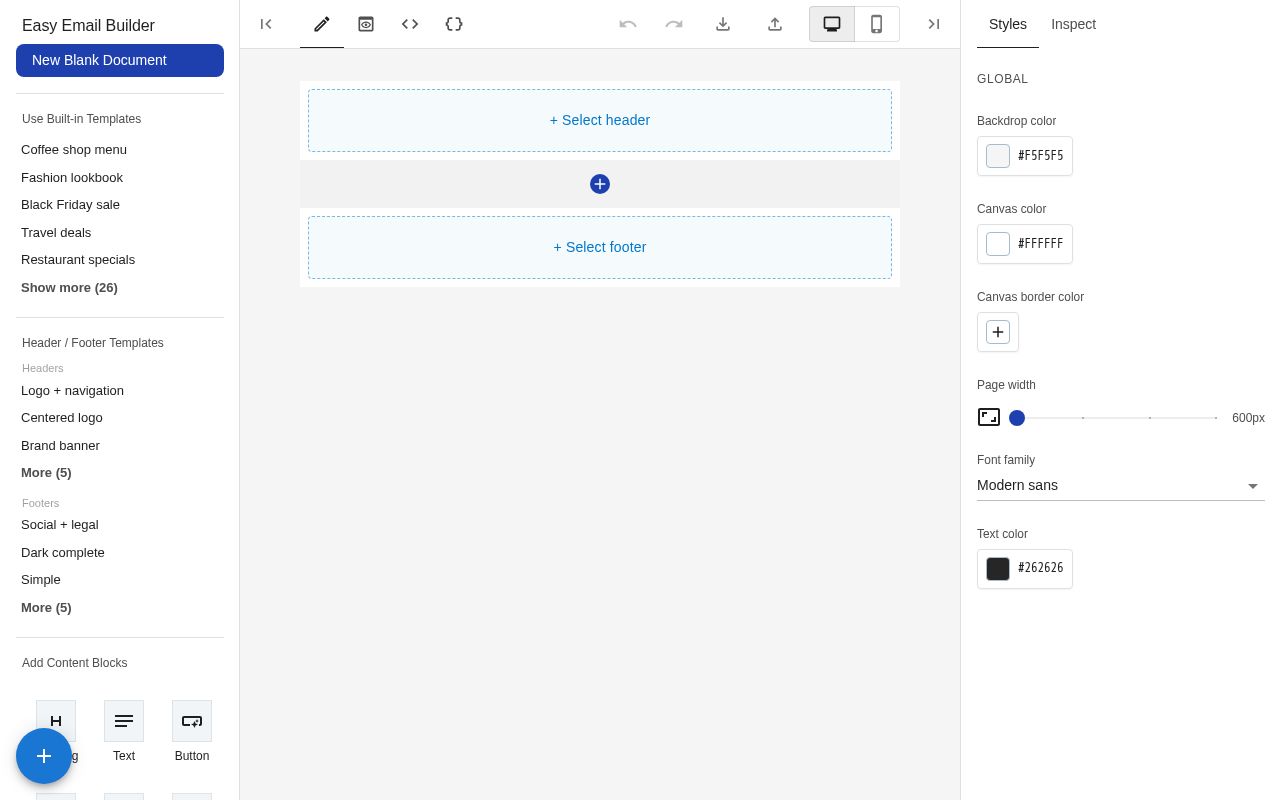Open the Inspect tab

[1073, 24]
